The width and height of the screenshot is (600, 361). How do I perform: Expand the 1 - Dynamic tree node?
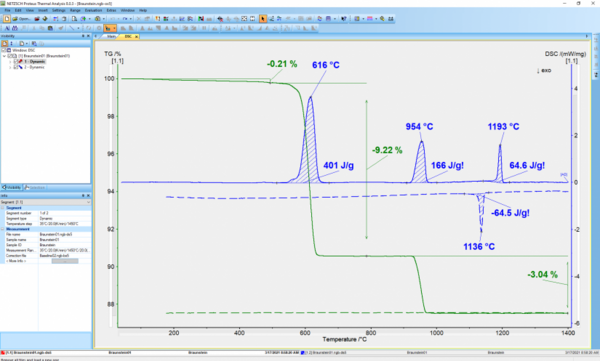[x=10, y=61]
